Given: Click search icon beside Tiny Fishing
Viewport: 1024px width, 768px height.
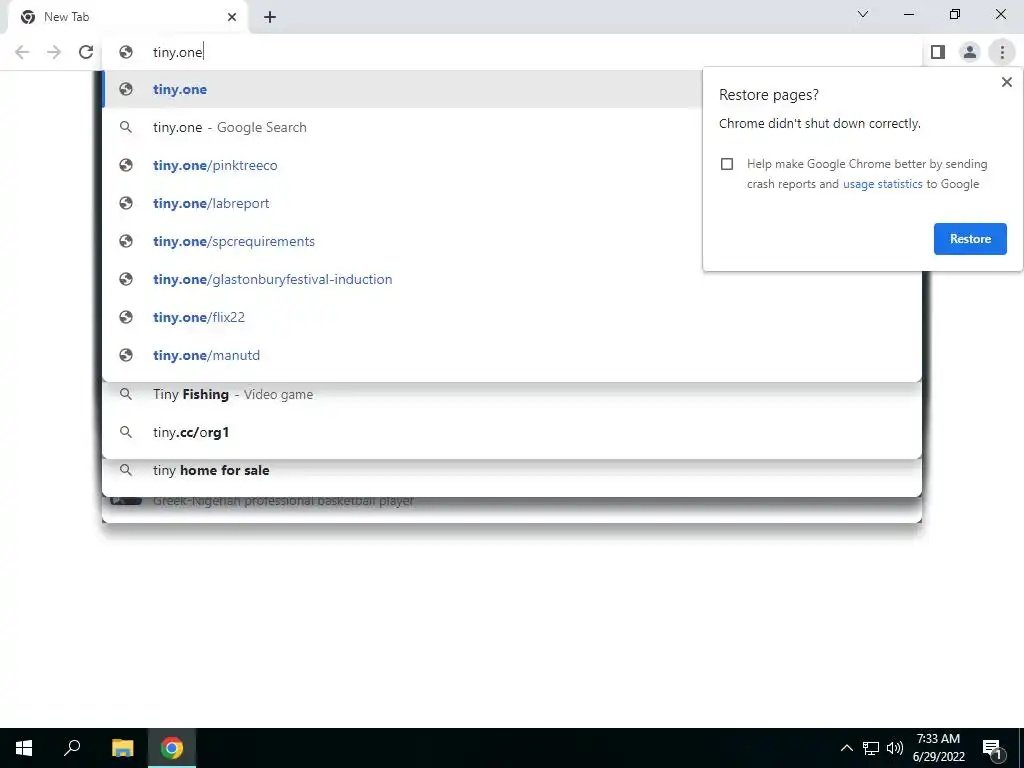Looking at the screenshot, I should pos(126,394).
